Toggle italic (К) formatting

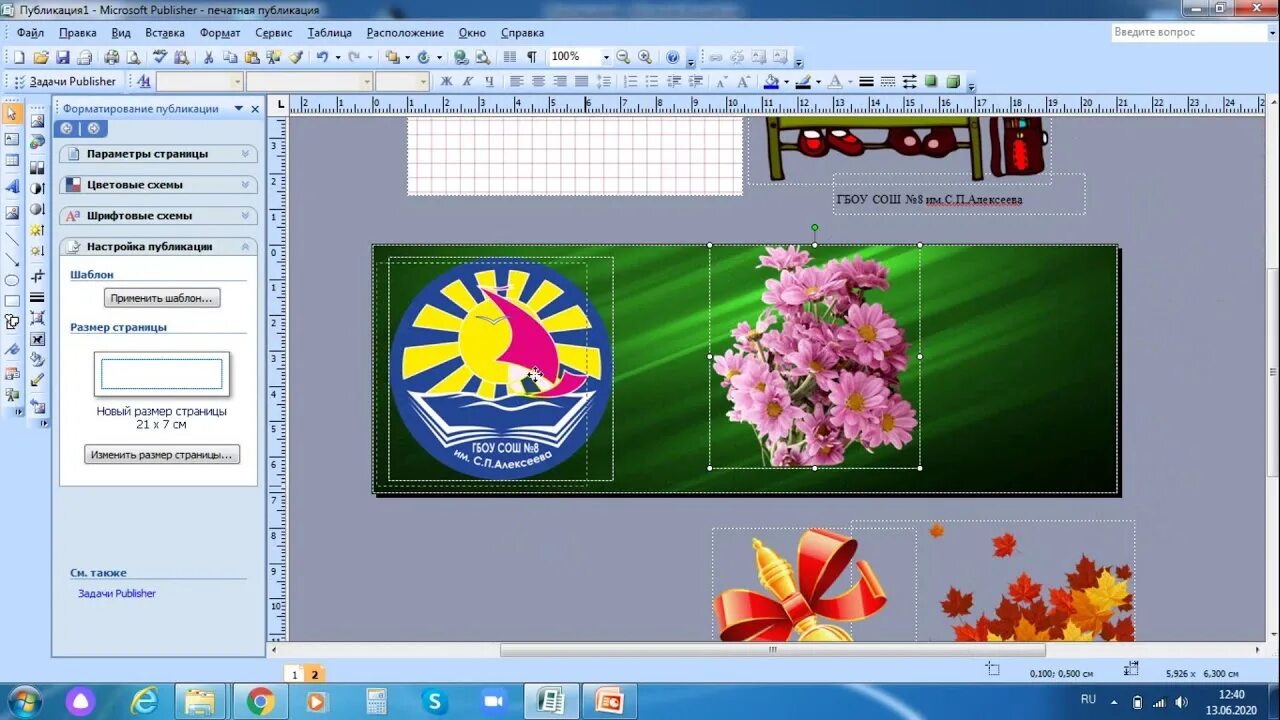[x=468, y=81]
